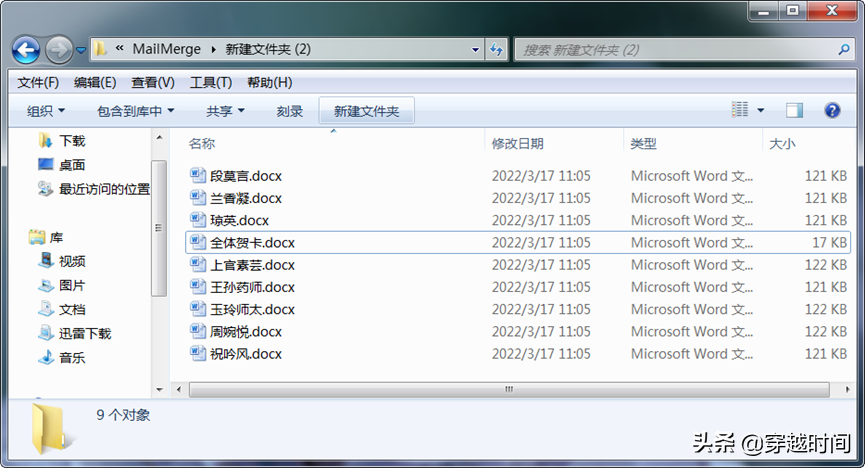Open the 迅雷下载 library
The width and height of the screenshot is (865, 468).
(x=85, y=333)
